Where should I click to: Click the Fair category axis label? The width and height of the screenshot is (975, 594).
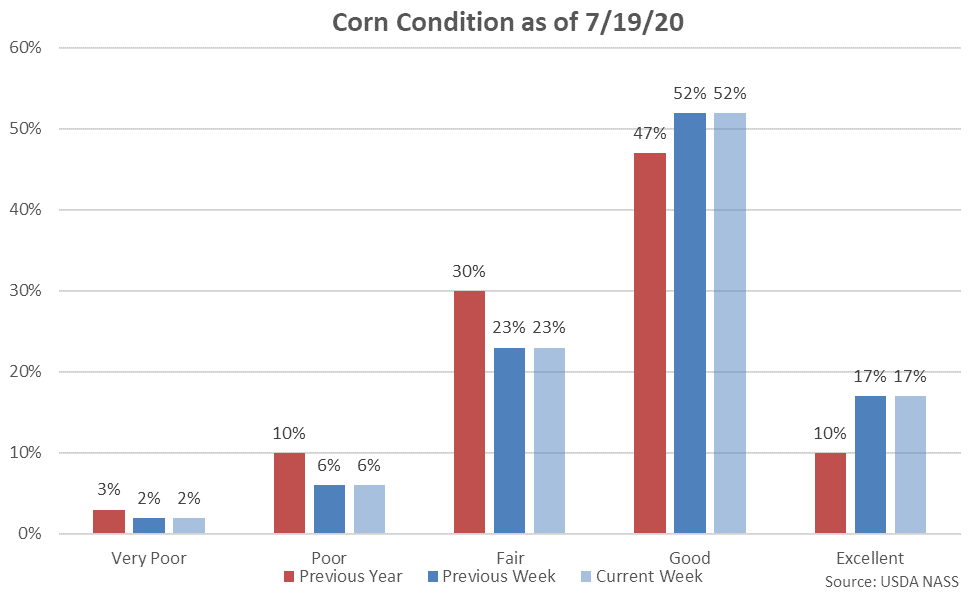tap(509, 558)
